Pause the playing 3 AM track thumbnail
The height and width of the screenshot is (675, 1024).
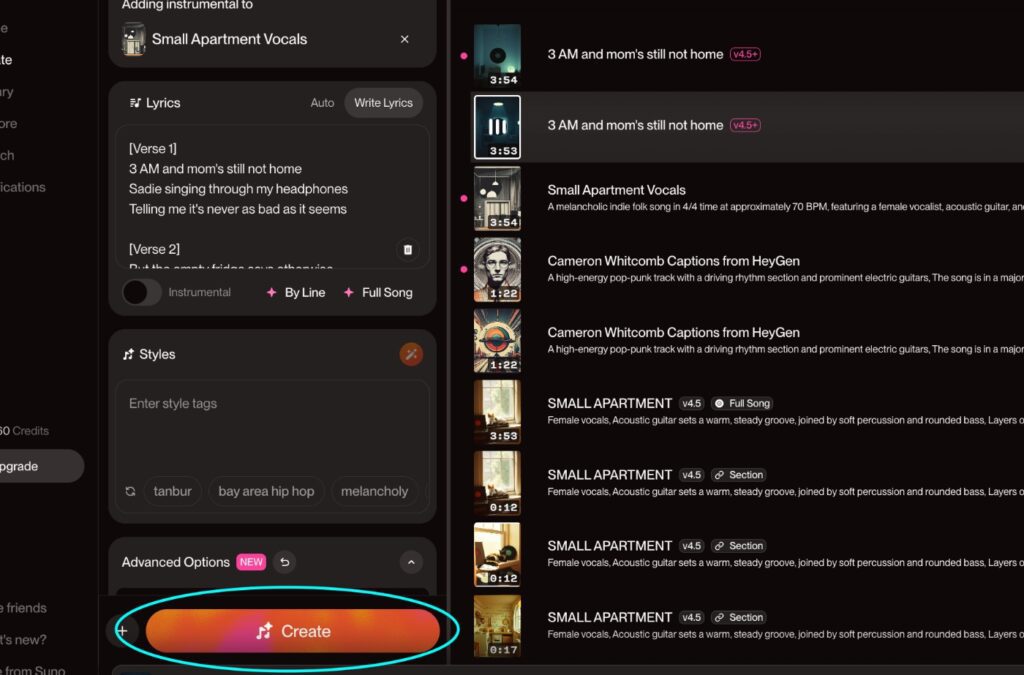[497, 127]
